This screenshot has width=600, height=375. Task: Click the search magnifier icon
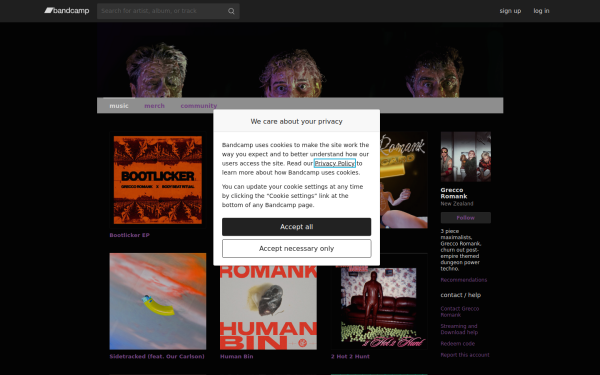pos(231,11)
